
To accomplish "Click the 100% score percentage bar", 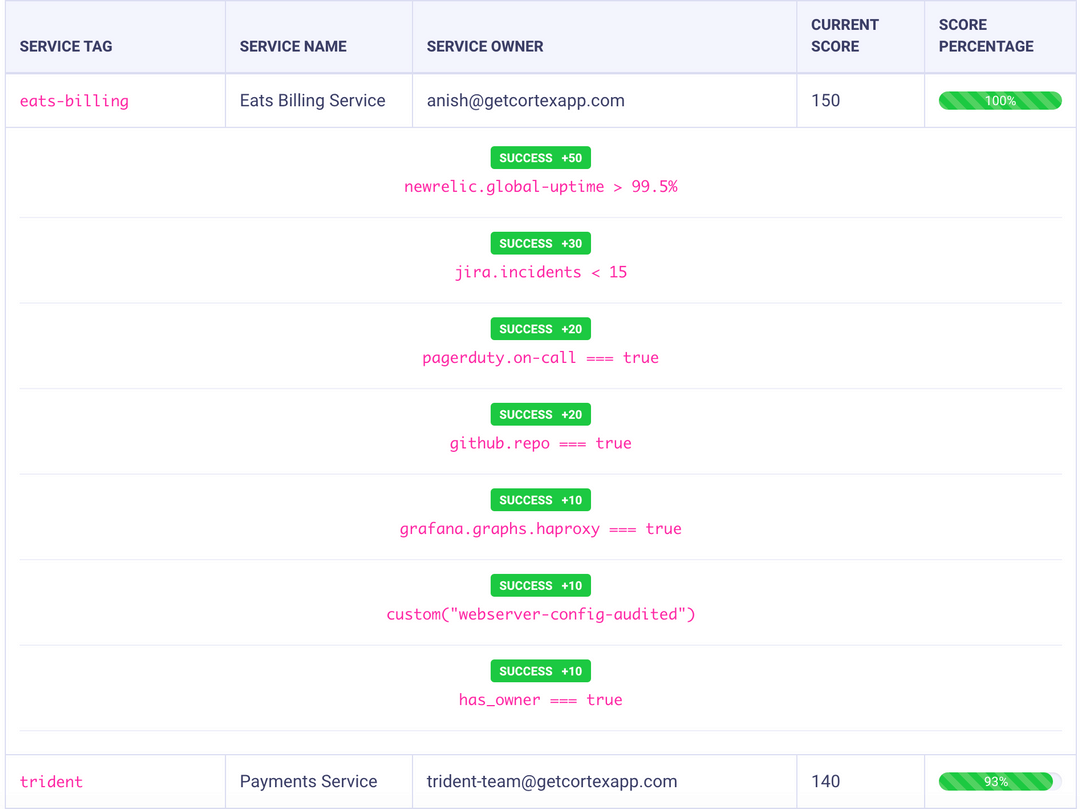I will point(1000,100).
